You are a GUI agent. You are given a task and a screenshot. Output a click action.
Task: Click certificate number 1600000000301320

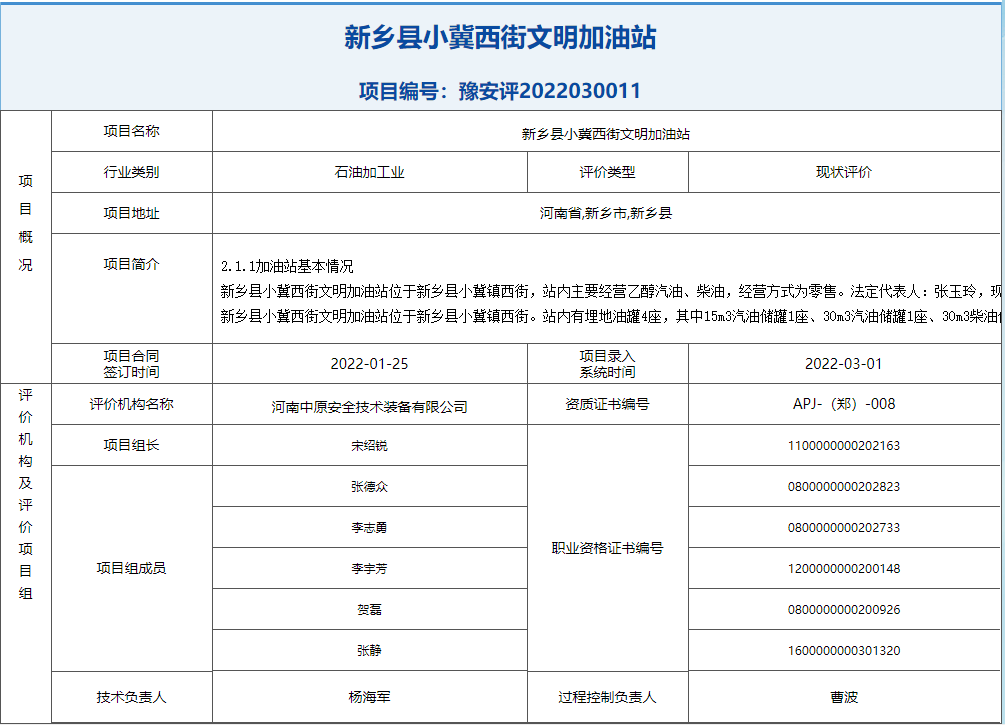click(843, 651)
